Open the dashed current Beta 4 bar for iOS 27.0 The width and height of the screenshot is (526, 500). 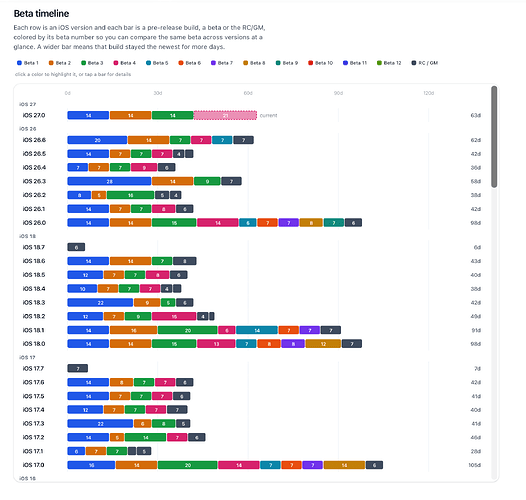point(225,115)
